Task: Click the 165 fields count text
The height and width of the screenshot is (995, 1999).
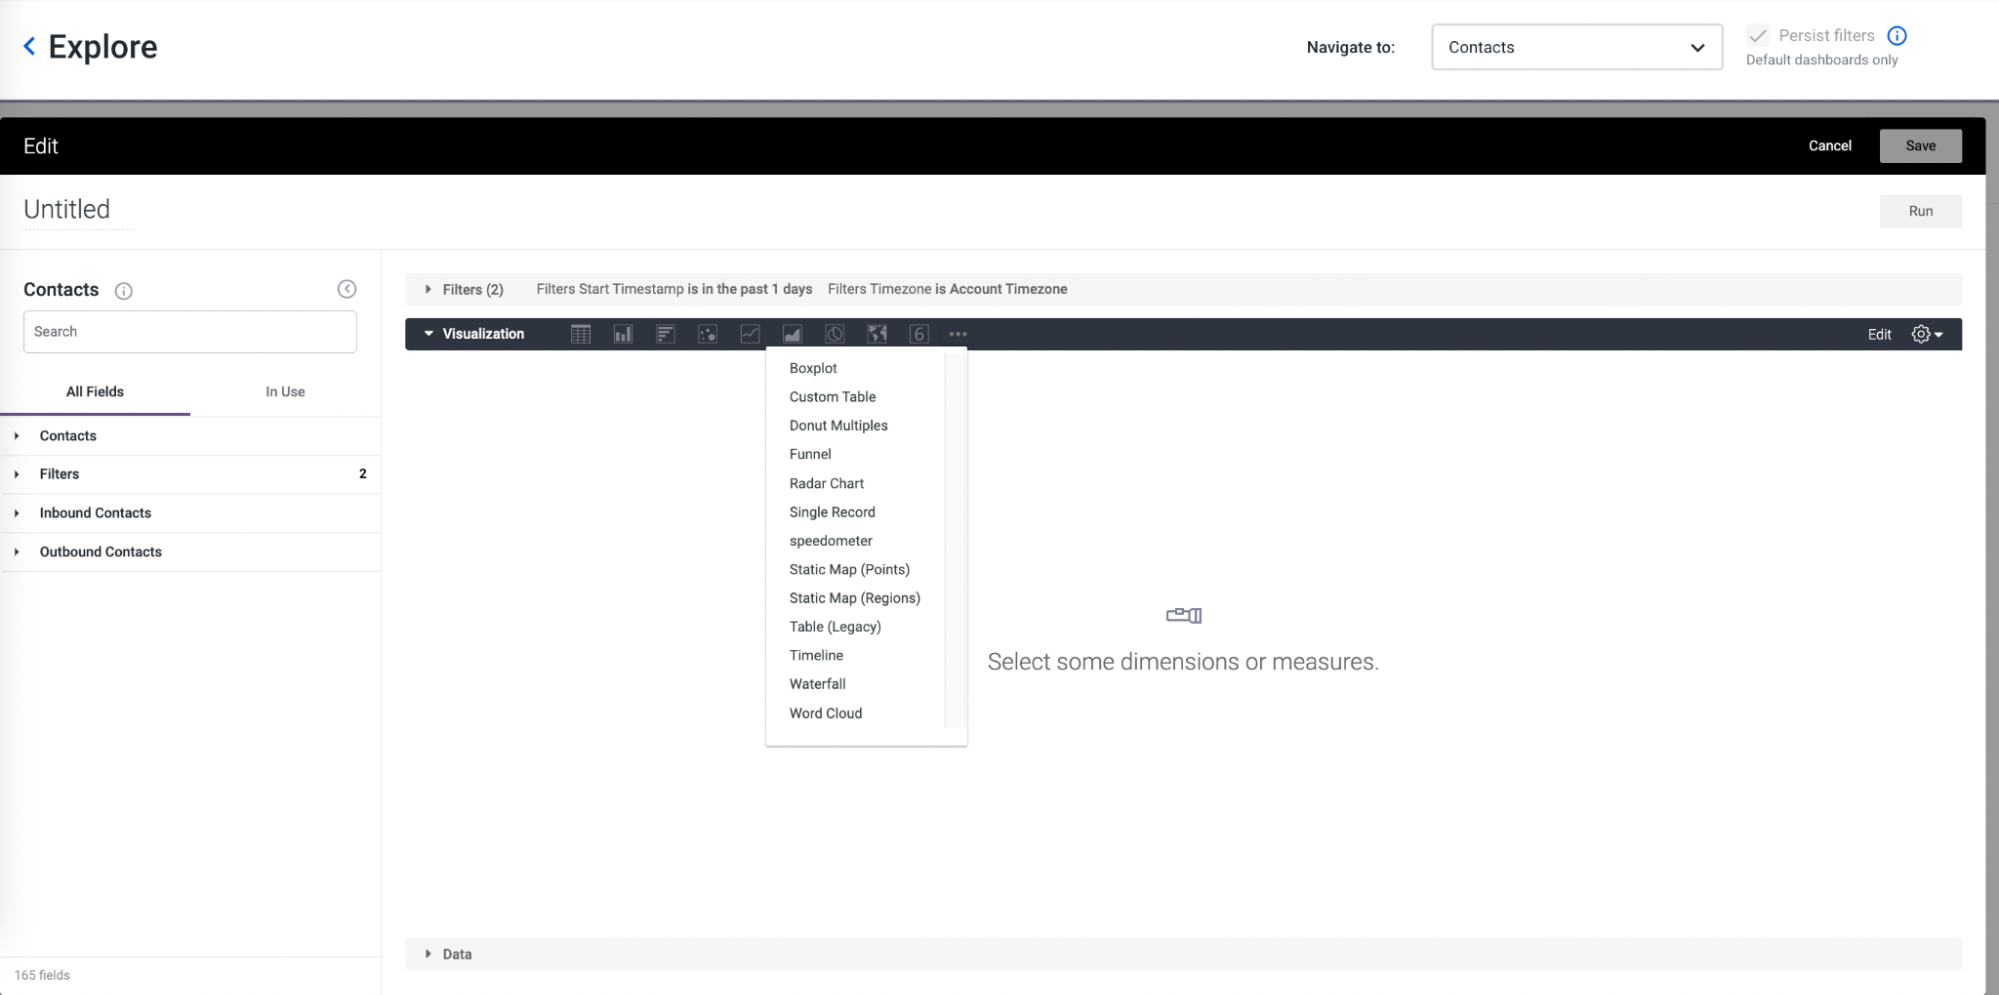Action: click(42, 975)
